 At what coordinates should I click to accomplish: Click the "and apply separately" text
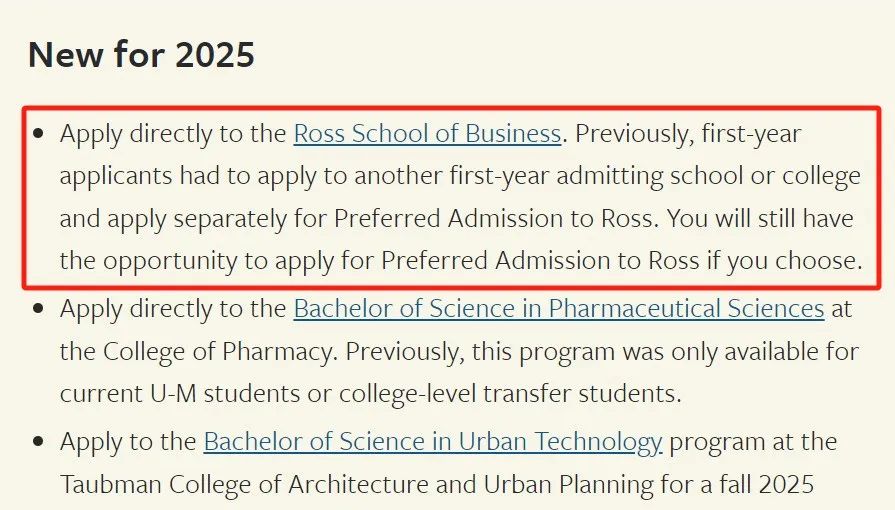pos(174,219)
